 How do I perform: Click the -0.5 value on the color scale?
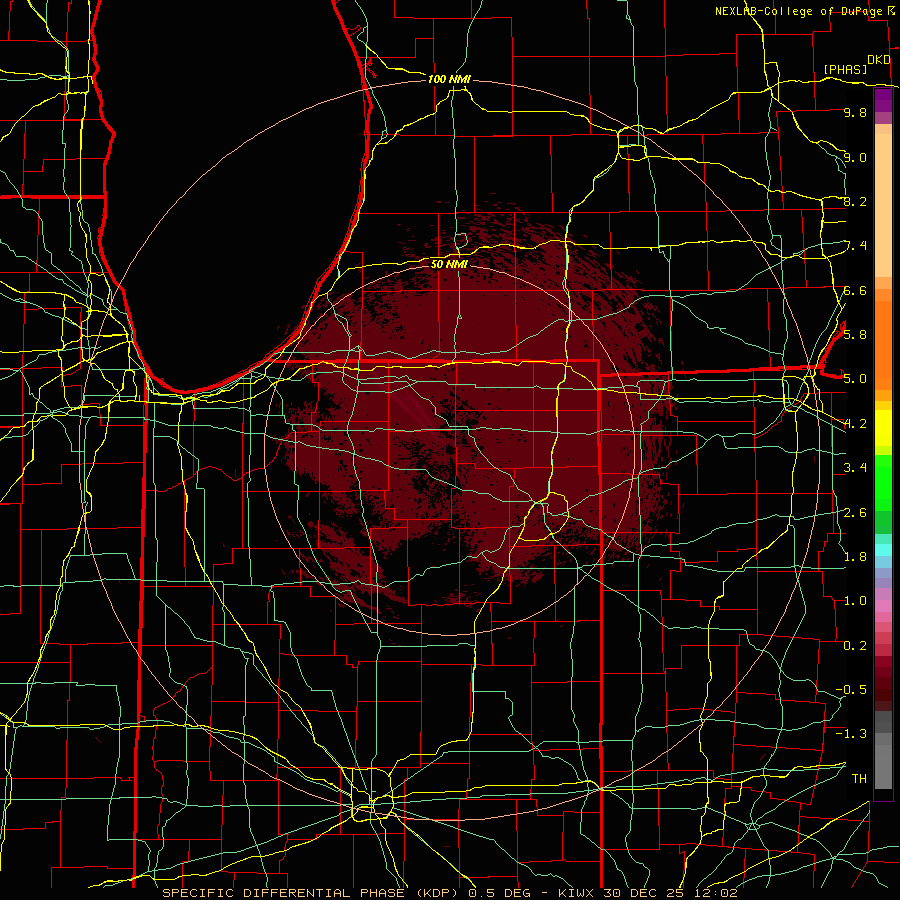[851, 689]
